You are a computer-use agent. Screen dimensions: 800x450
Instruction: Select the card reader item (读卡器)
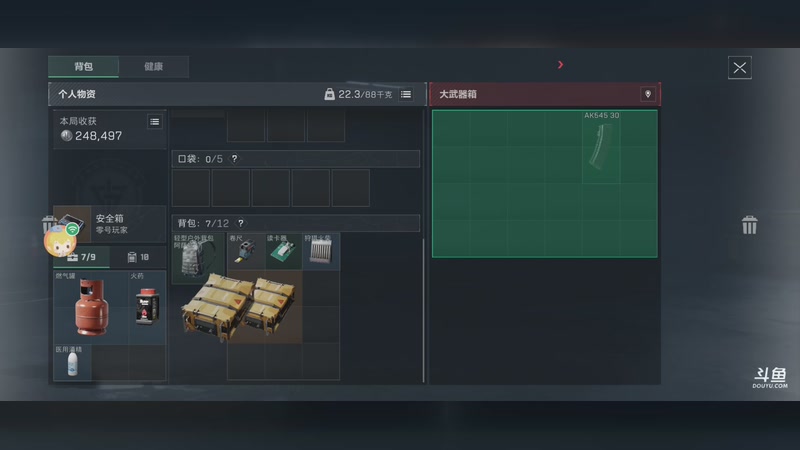284,251
